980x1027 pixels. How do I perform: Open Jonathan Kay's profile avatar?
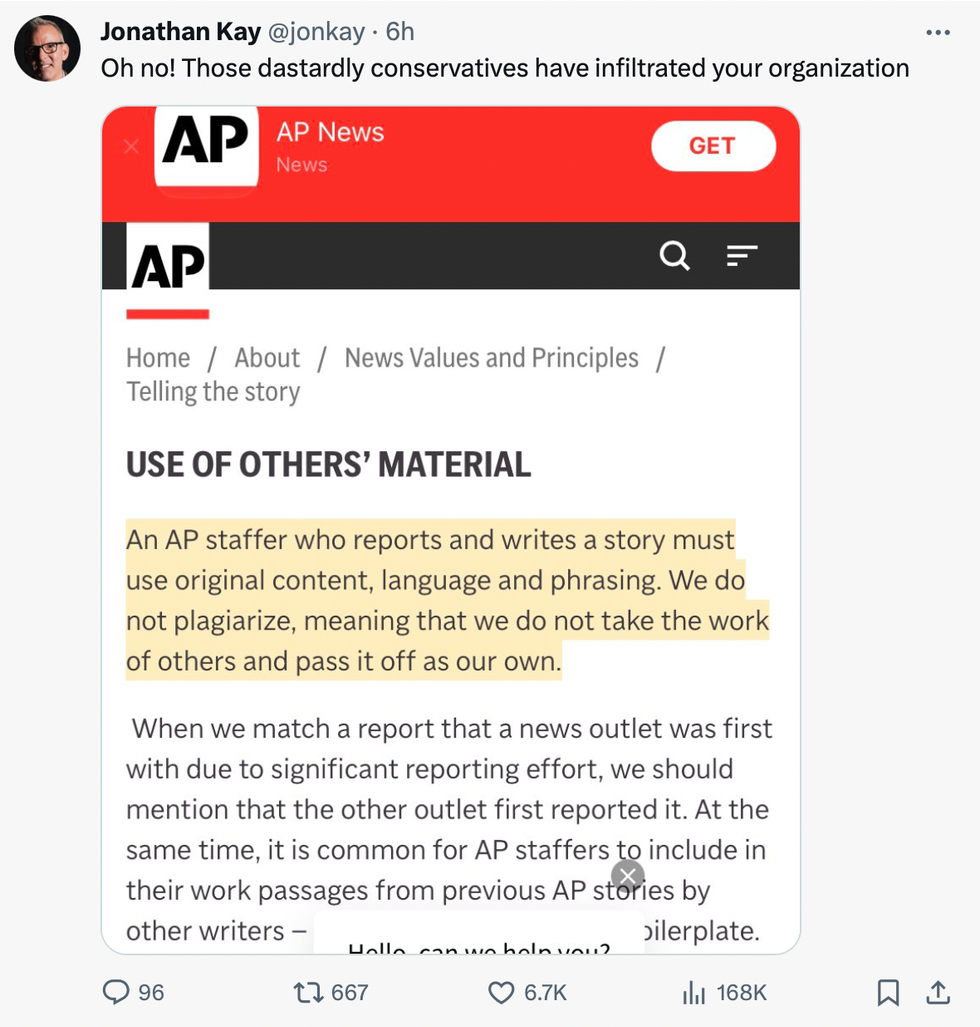47,48
